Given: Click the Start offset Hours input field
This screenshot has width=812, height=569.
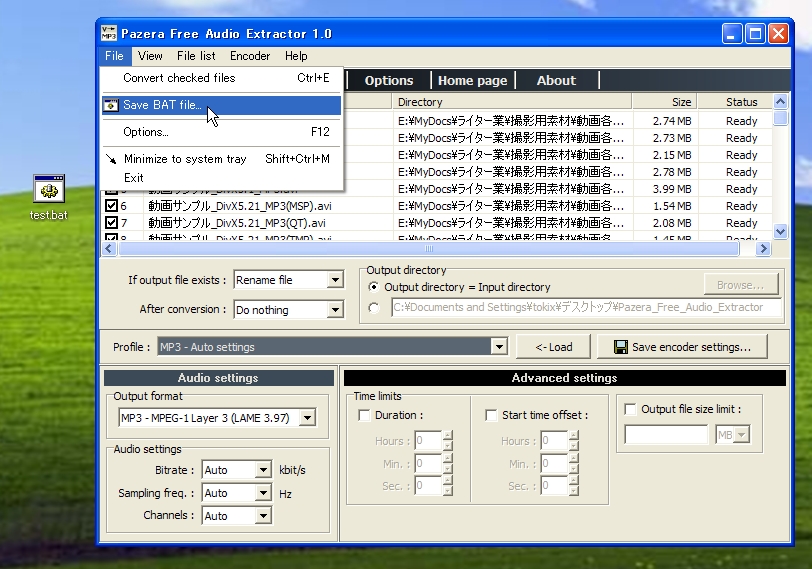Looking at the screenshot, I should click(554, 441).
